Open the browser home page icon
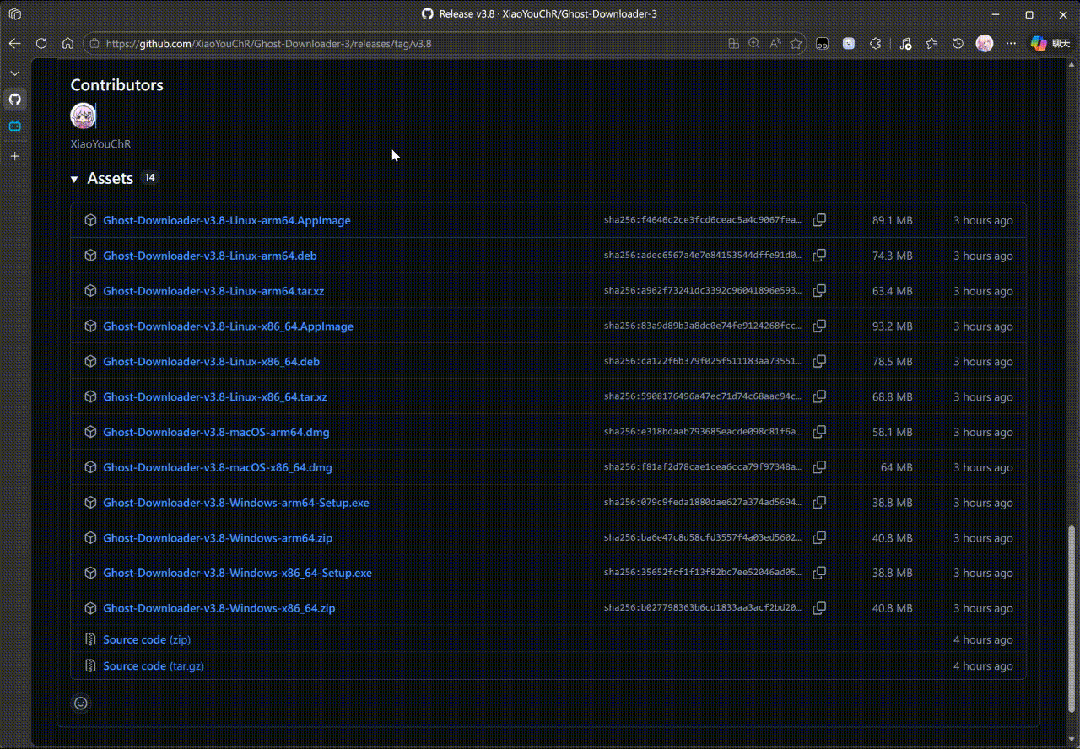 68,43
